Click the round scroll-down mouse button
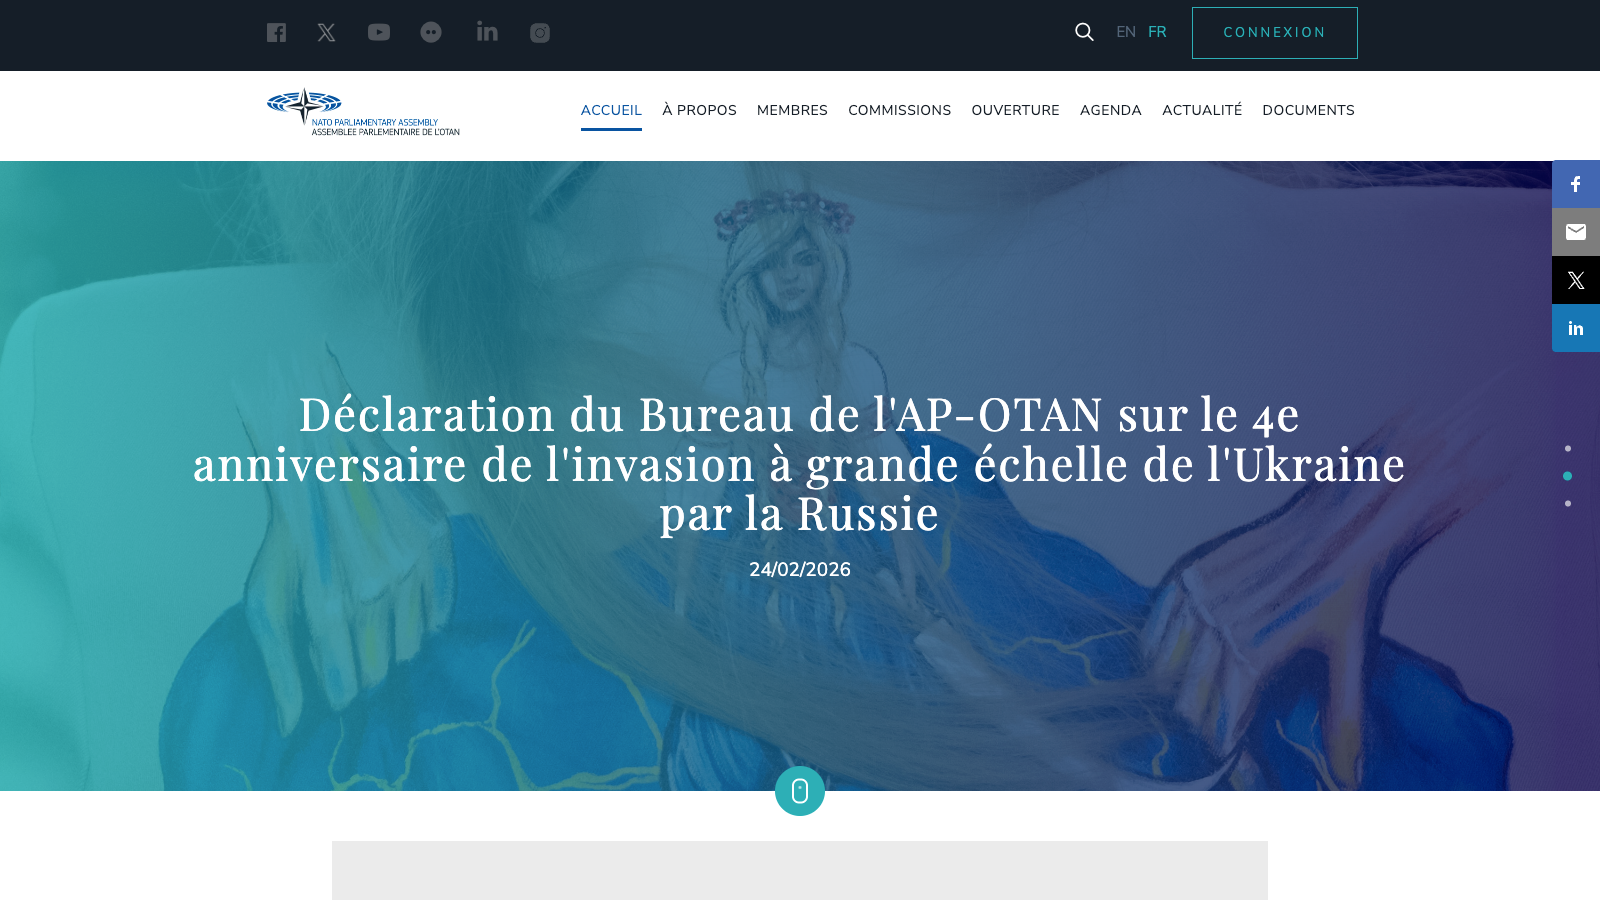Image resolution: width=1600 pixels, height=900 pixels. point(800,791)
